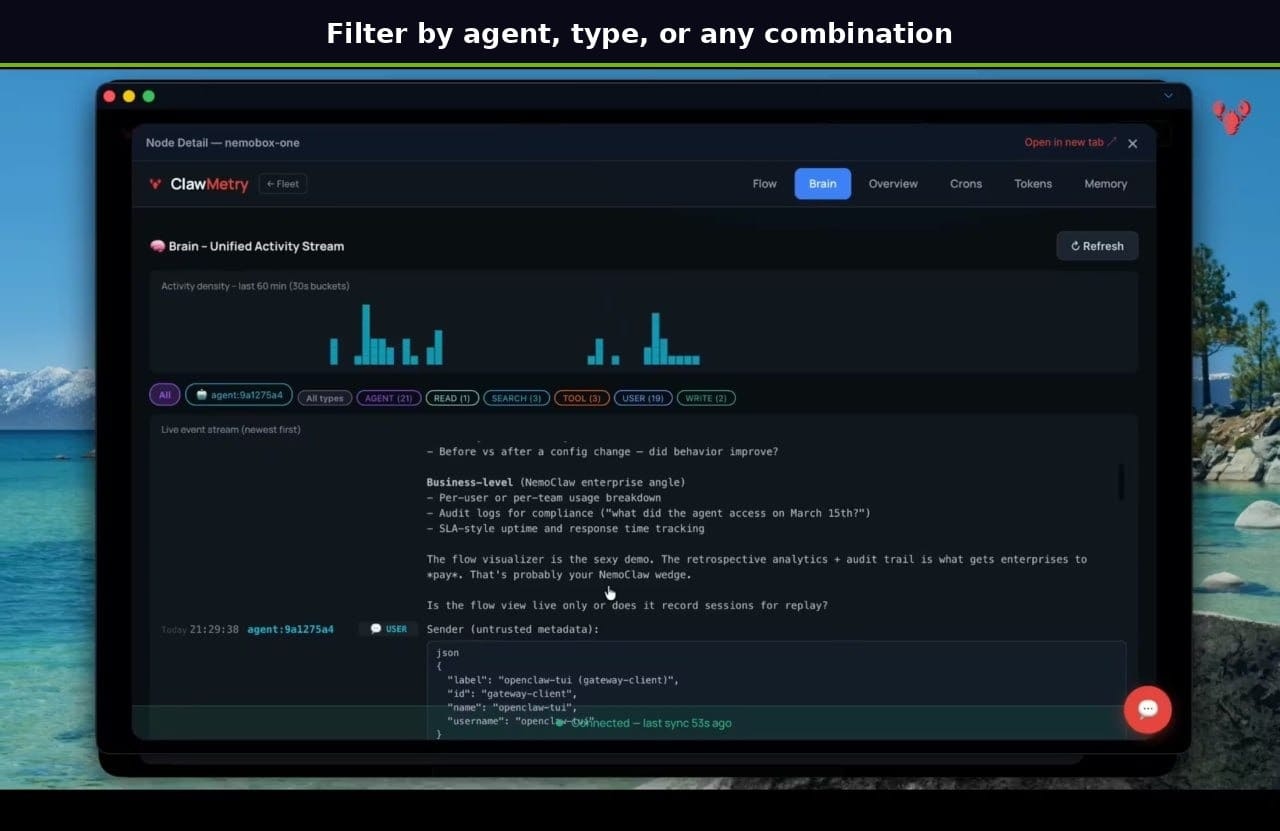Filter events by USER (19)
Image resolution: width=1280 pixels, height=831 pixels.
[643, 398]
